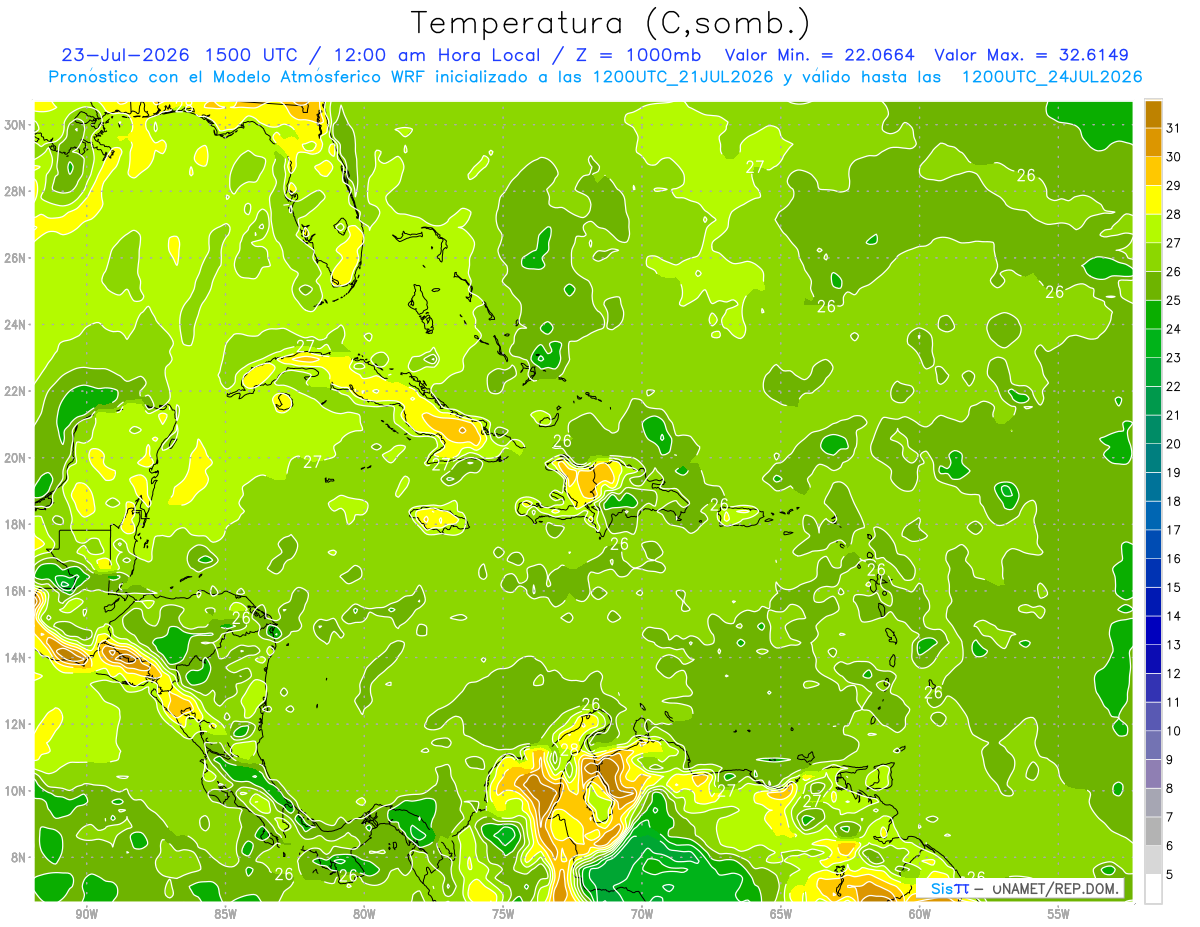Click the '29' label on the color scale
This screenshot has width=1200, height=927.
[1174, 186]
